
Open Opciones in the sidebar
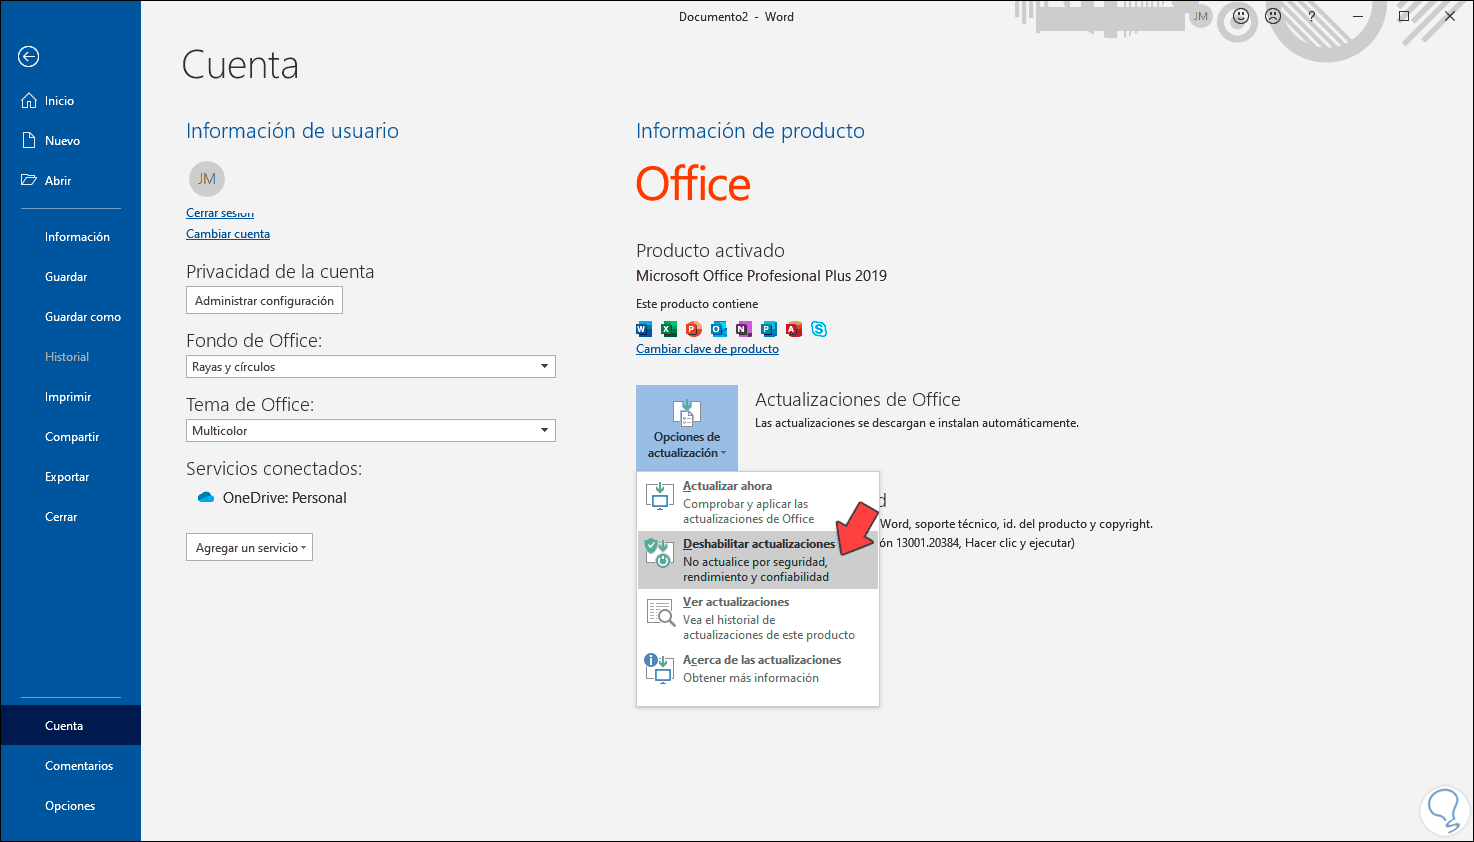coord(70,806)
